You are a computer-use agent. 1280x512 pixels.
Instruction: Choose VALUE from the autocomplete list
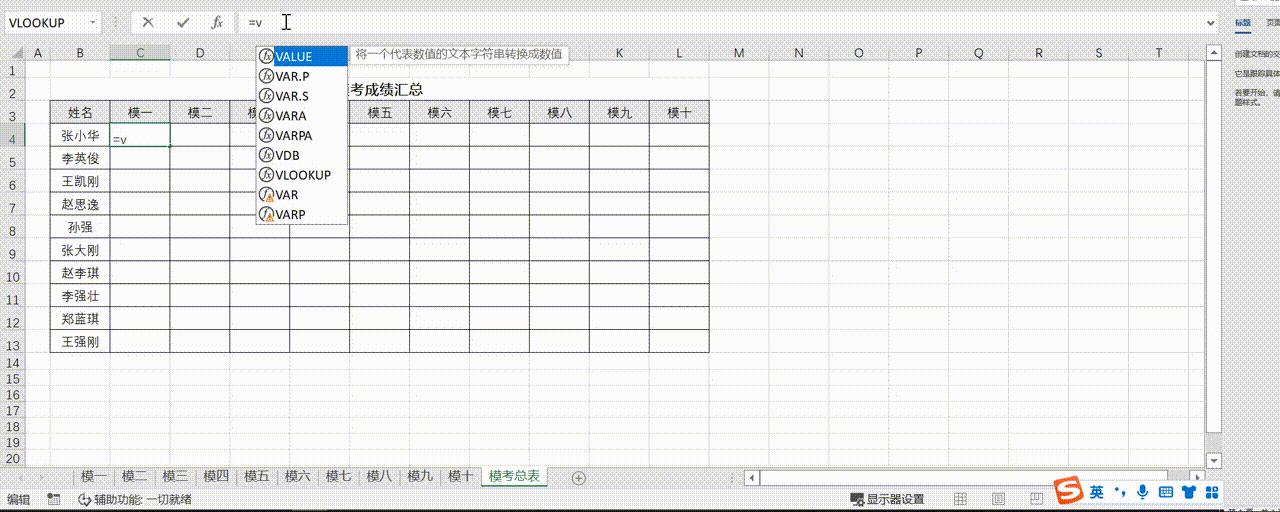point(302,57)
